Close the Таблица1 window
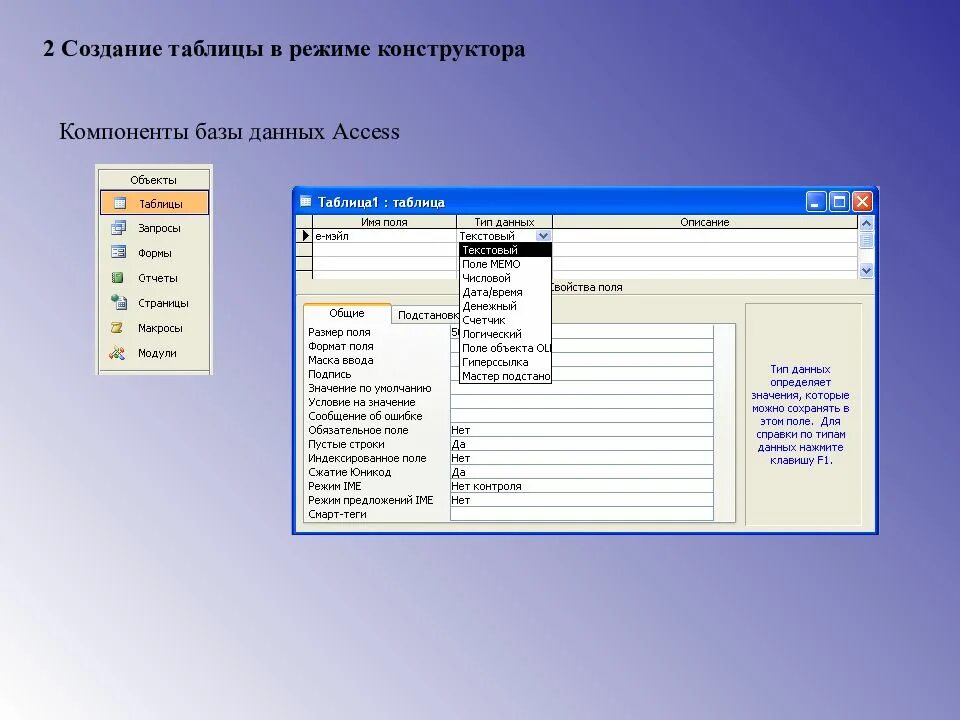The width and height of the screenshot is (960, 720). [862, 201]
